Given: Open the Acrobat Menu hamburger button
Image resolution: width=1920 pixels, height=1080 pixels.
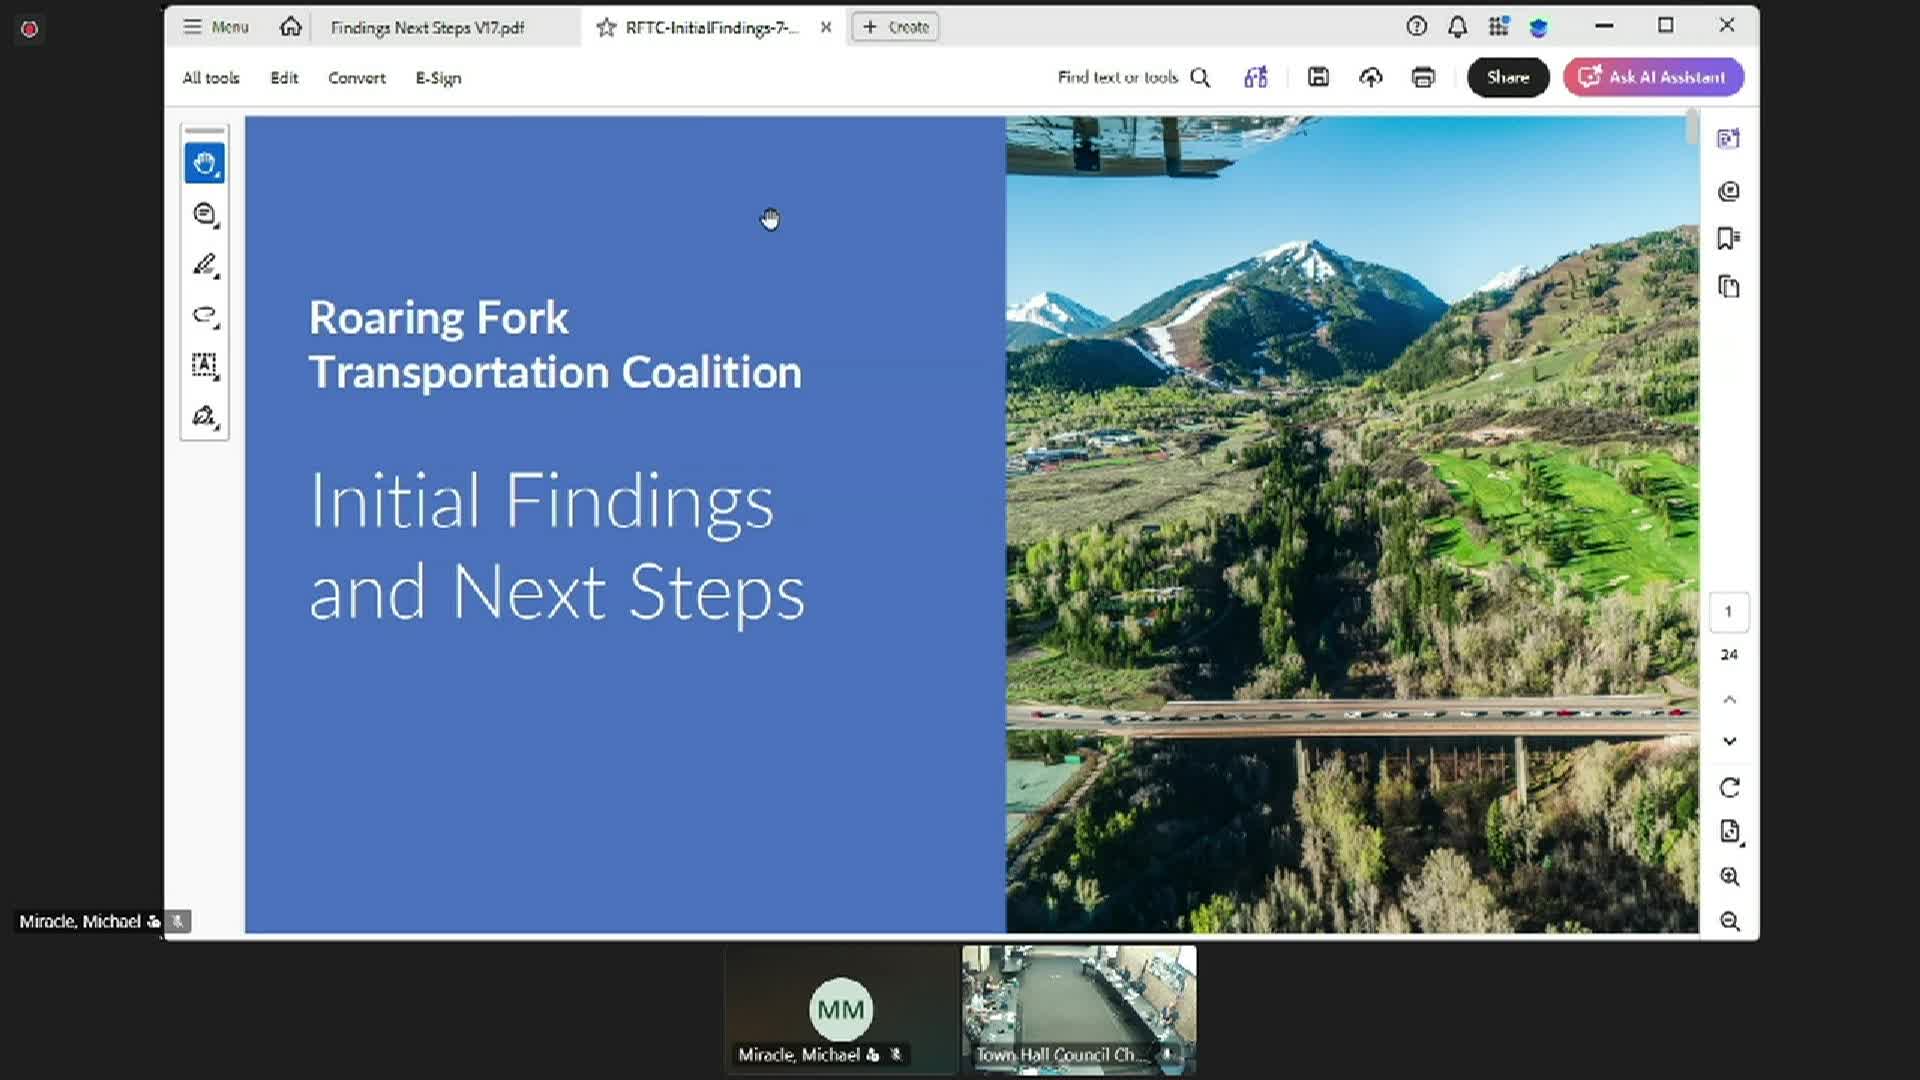Looking at the screenshot, I should pyautogui.click(x=216, y=27).
